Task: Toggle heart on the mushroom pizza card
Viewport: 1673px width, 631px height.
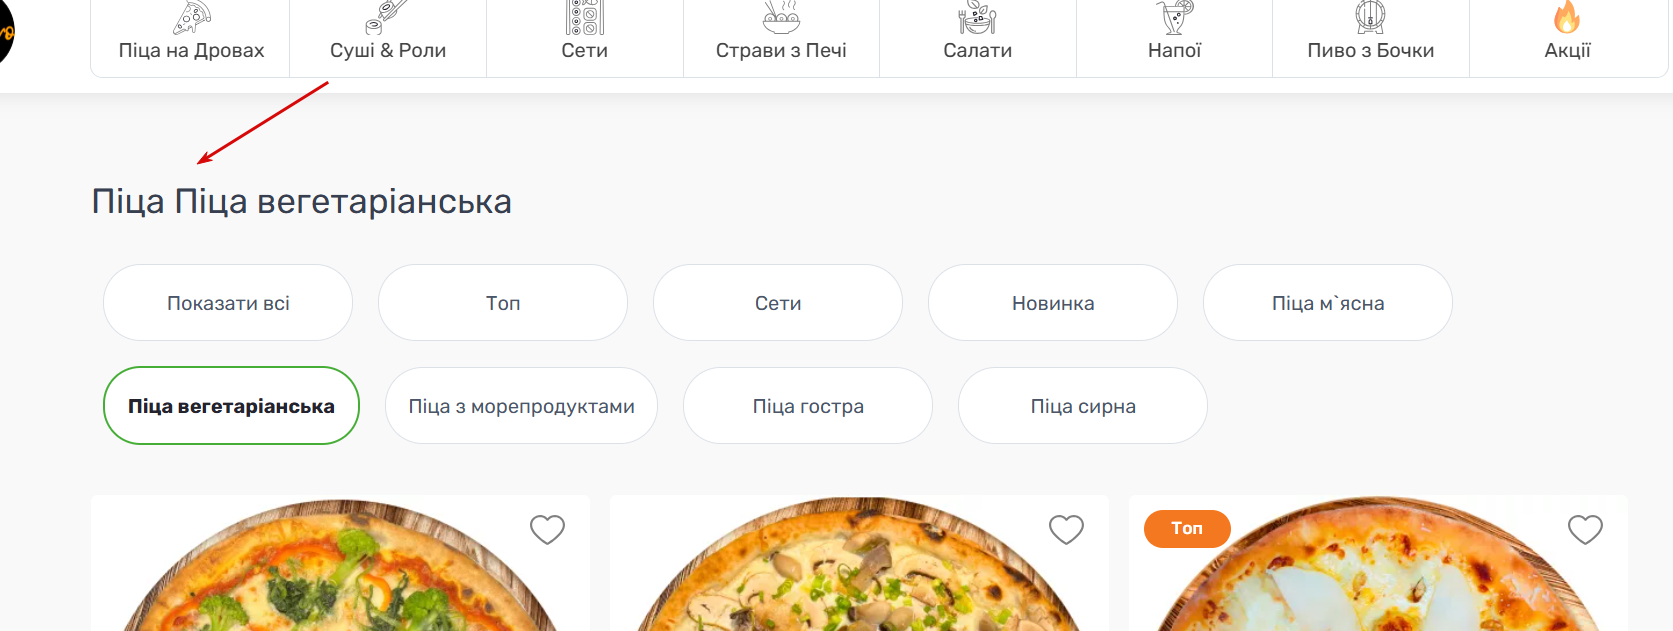Action: tap(1066, 529)
